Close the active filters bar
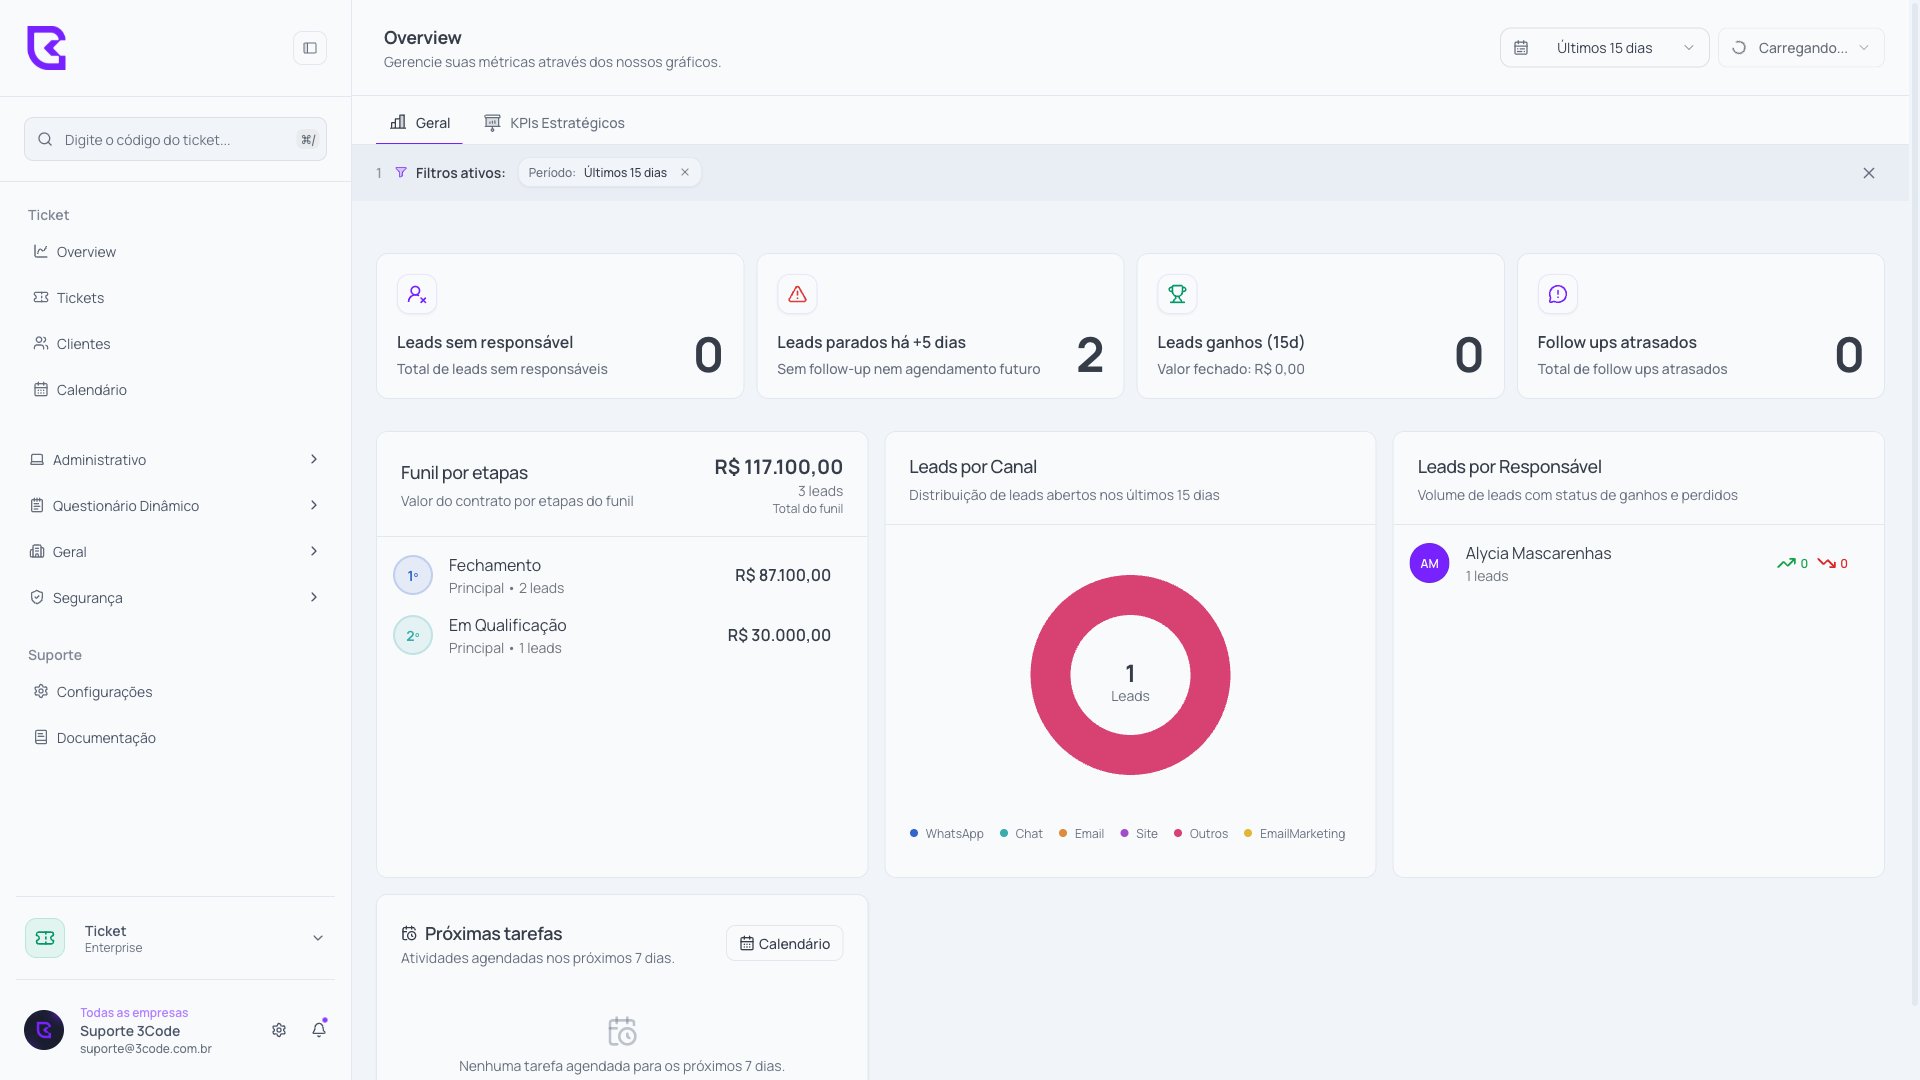 (x=1869, y=173)
